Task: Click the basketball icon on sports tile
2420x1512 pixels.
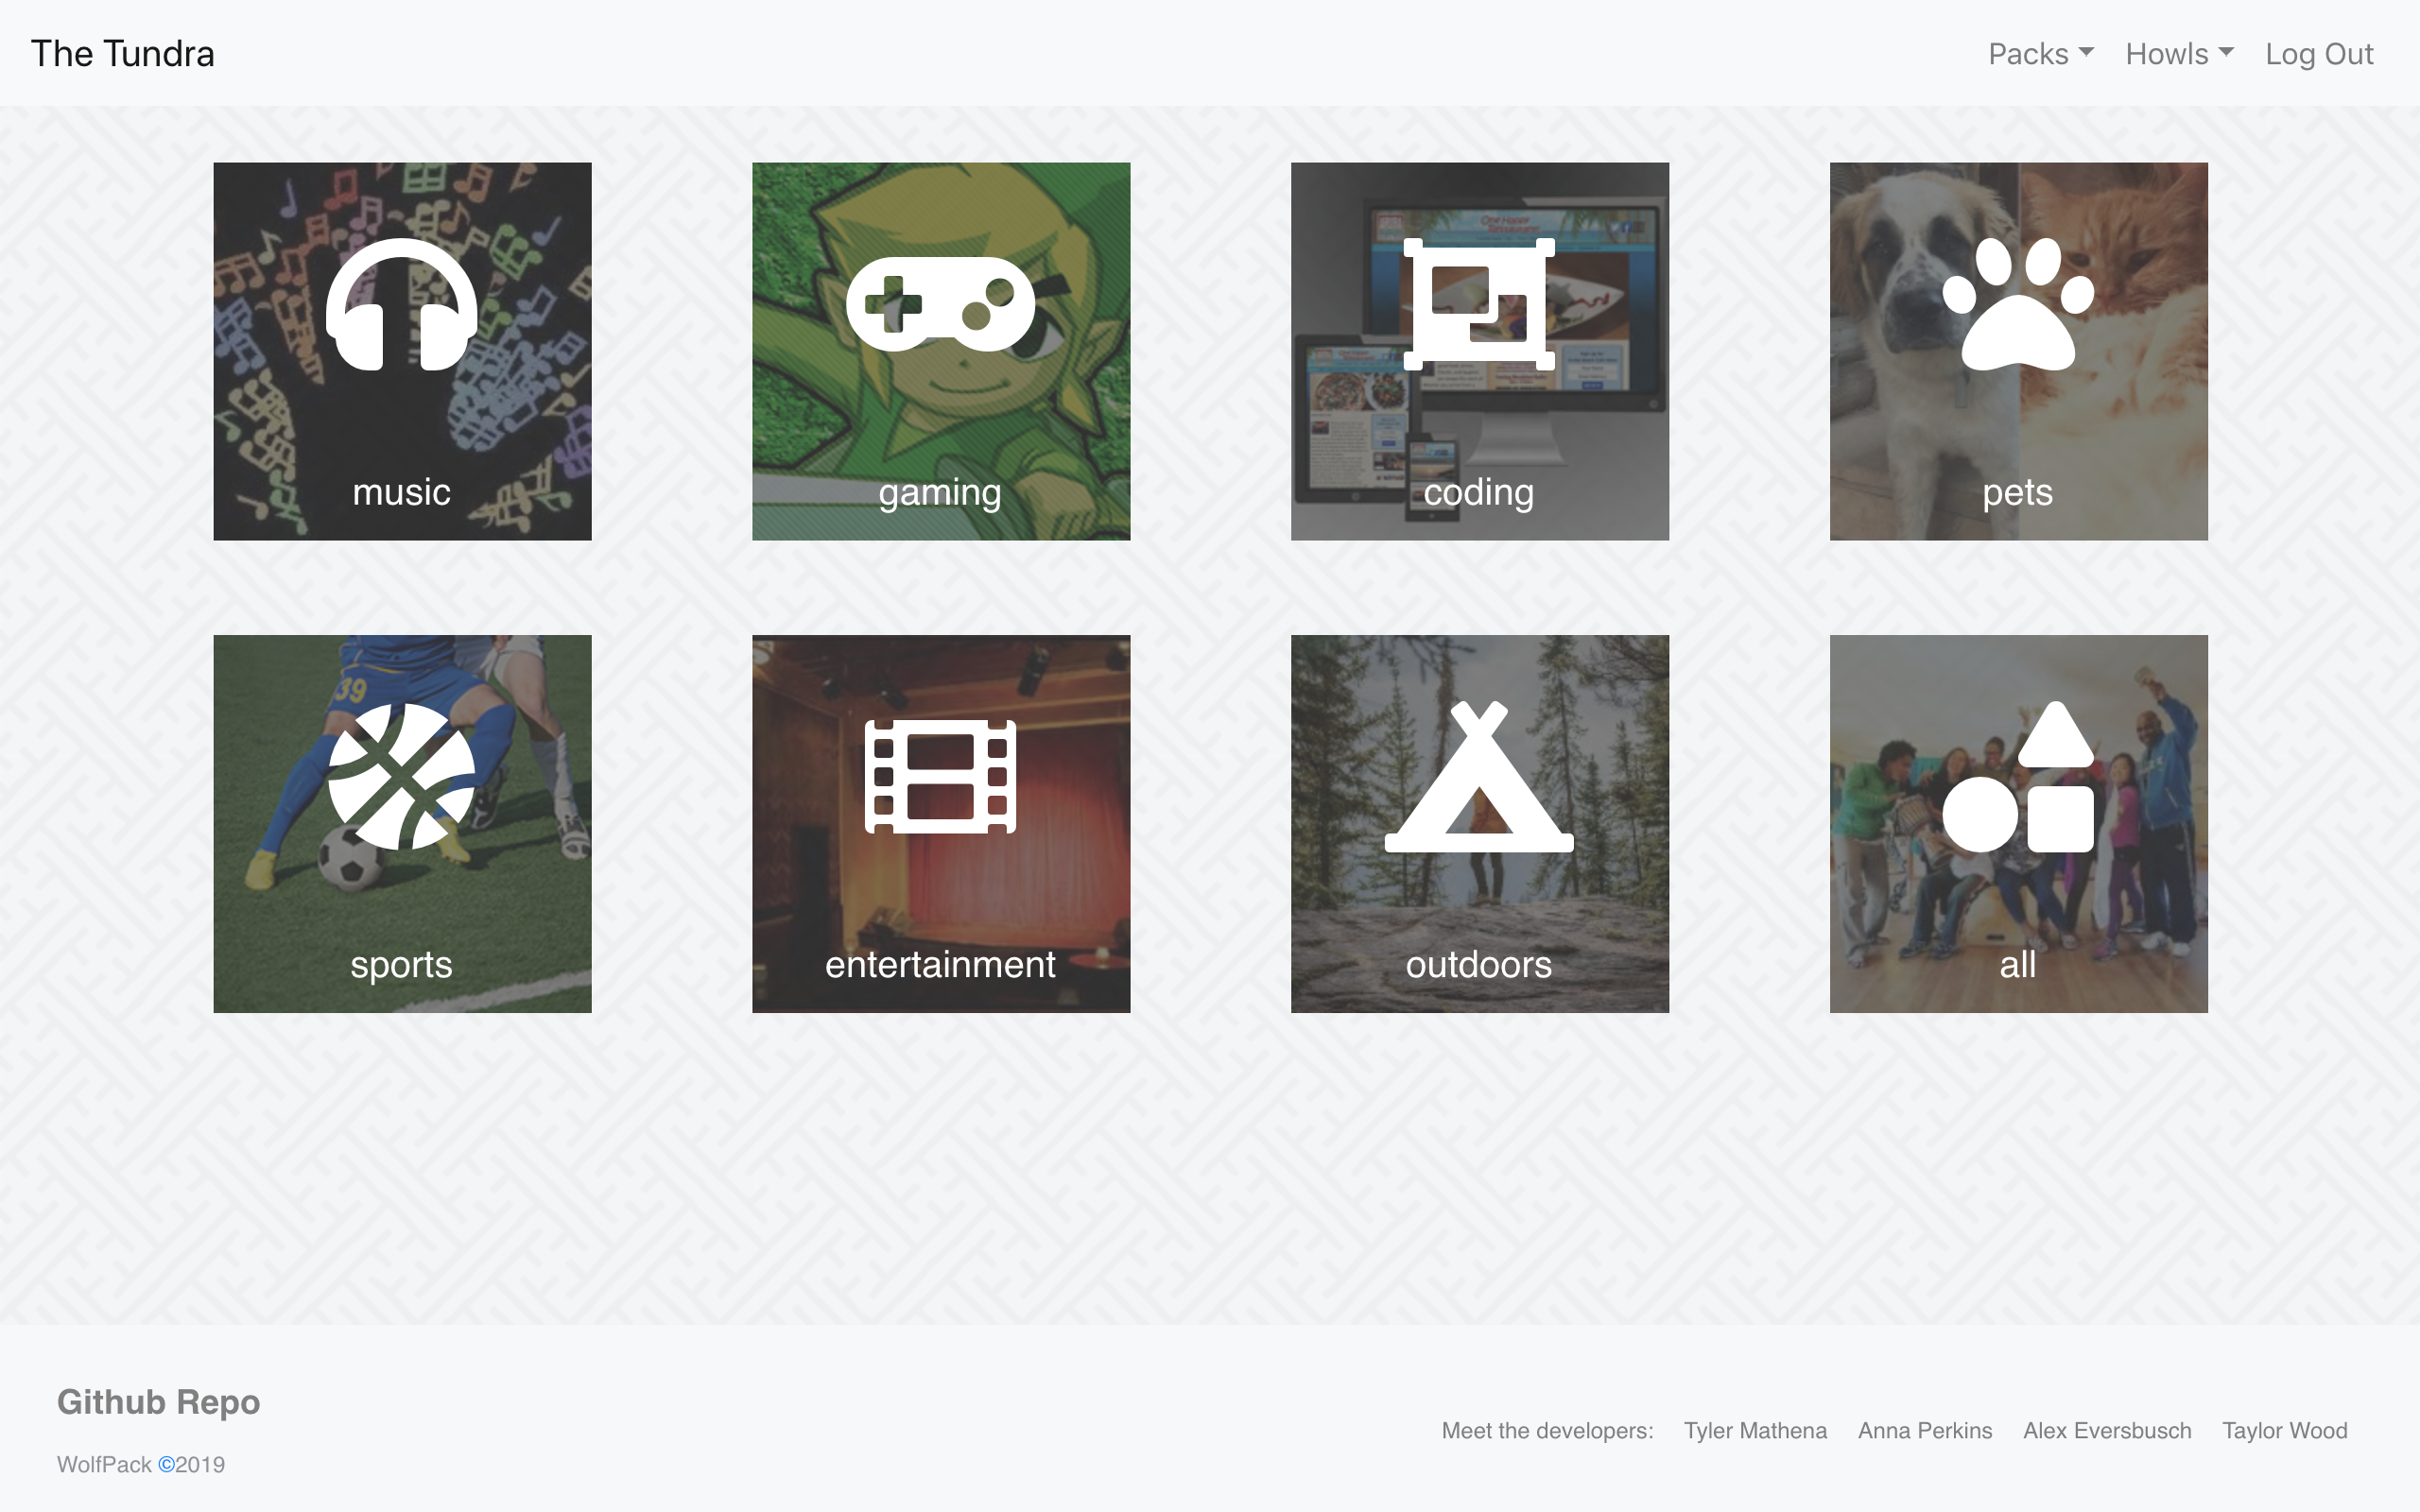Action: pyautogui.click(x=401, y=776)
